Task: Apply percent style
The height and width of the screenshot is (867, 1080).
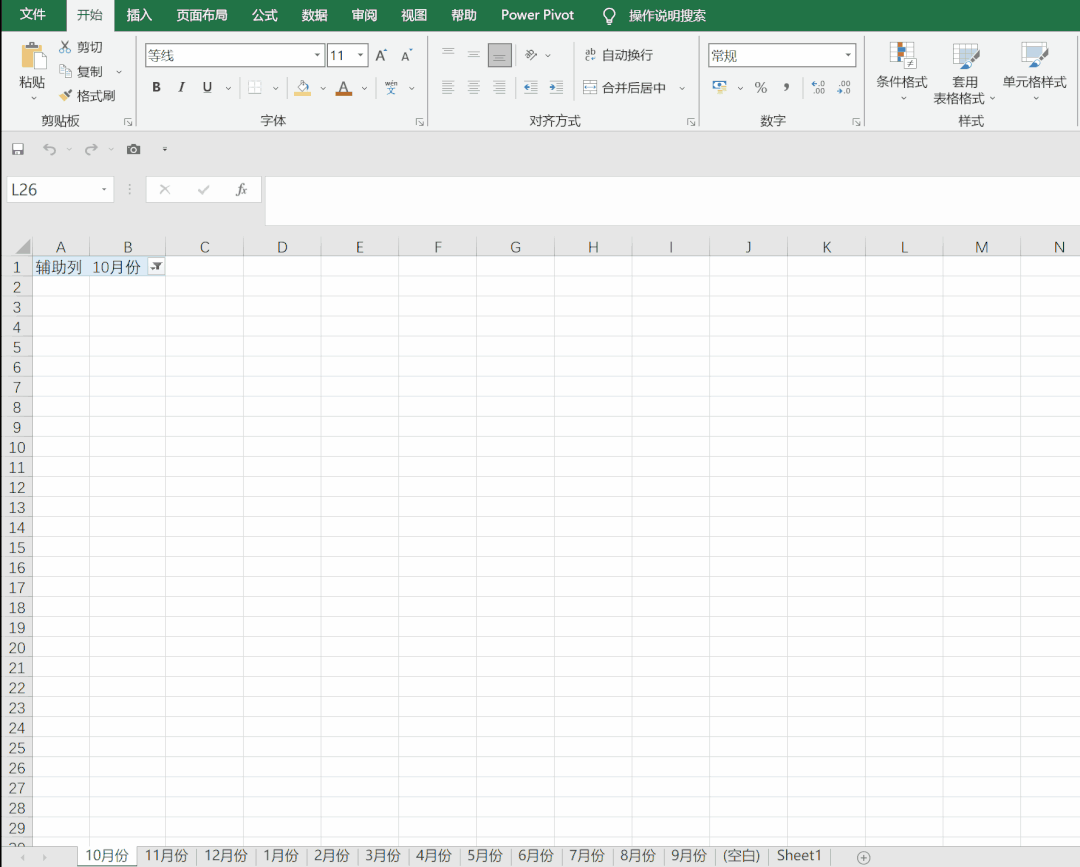Action: (x=760, y=87)
